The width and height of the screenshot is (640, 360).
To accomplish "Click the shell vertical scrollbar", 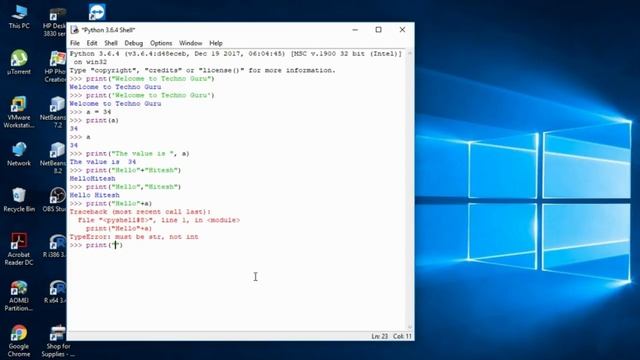I will [410, 190].
